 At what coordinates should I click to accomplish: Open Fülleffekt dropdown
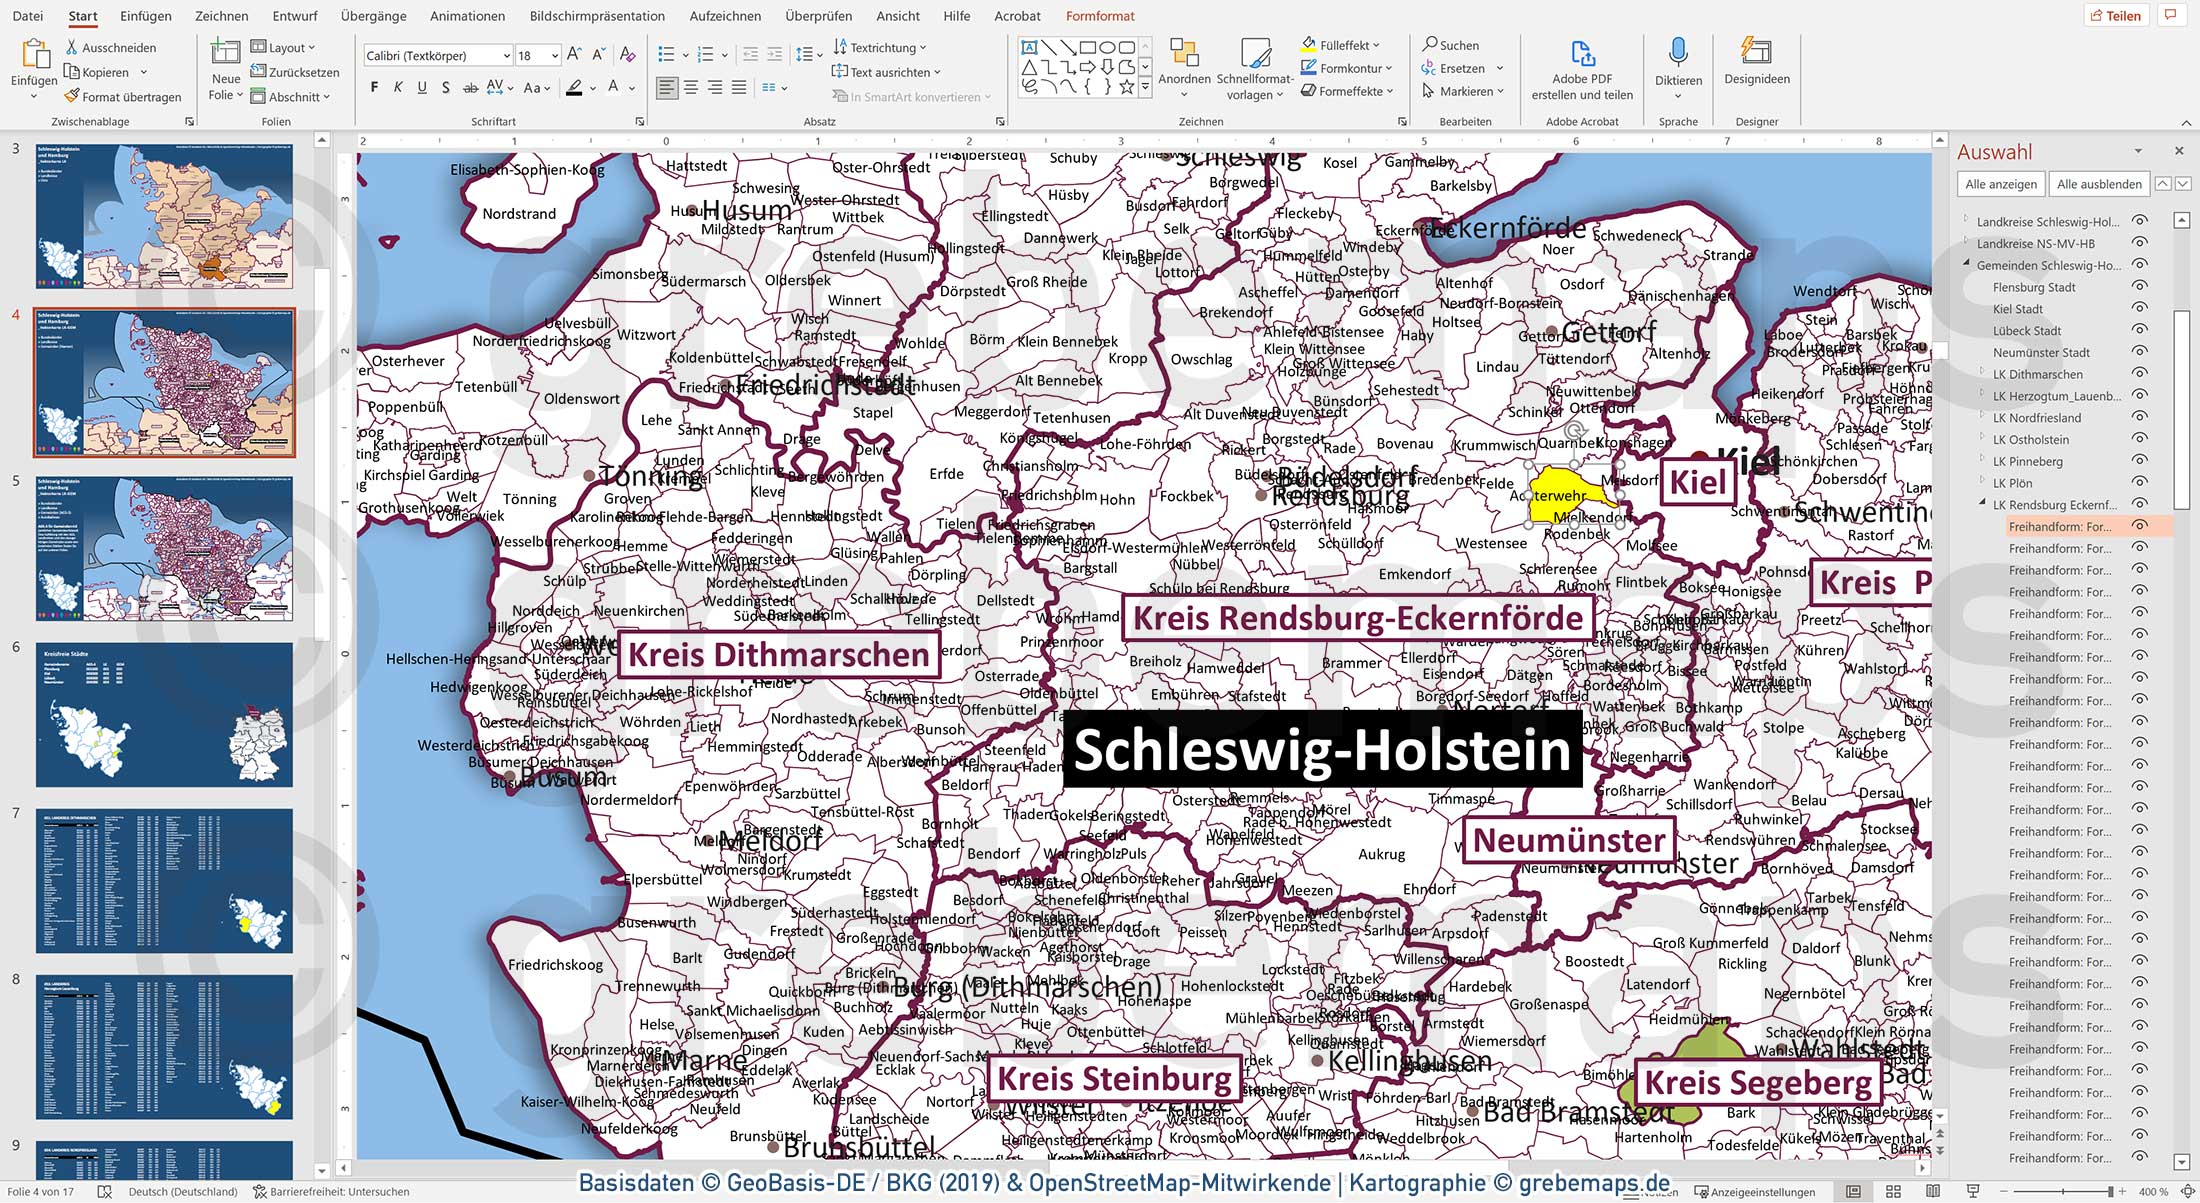[1340, 45]
